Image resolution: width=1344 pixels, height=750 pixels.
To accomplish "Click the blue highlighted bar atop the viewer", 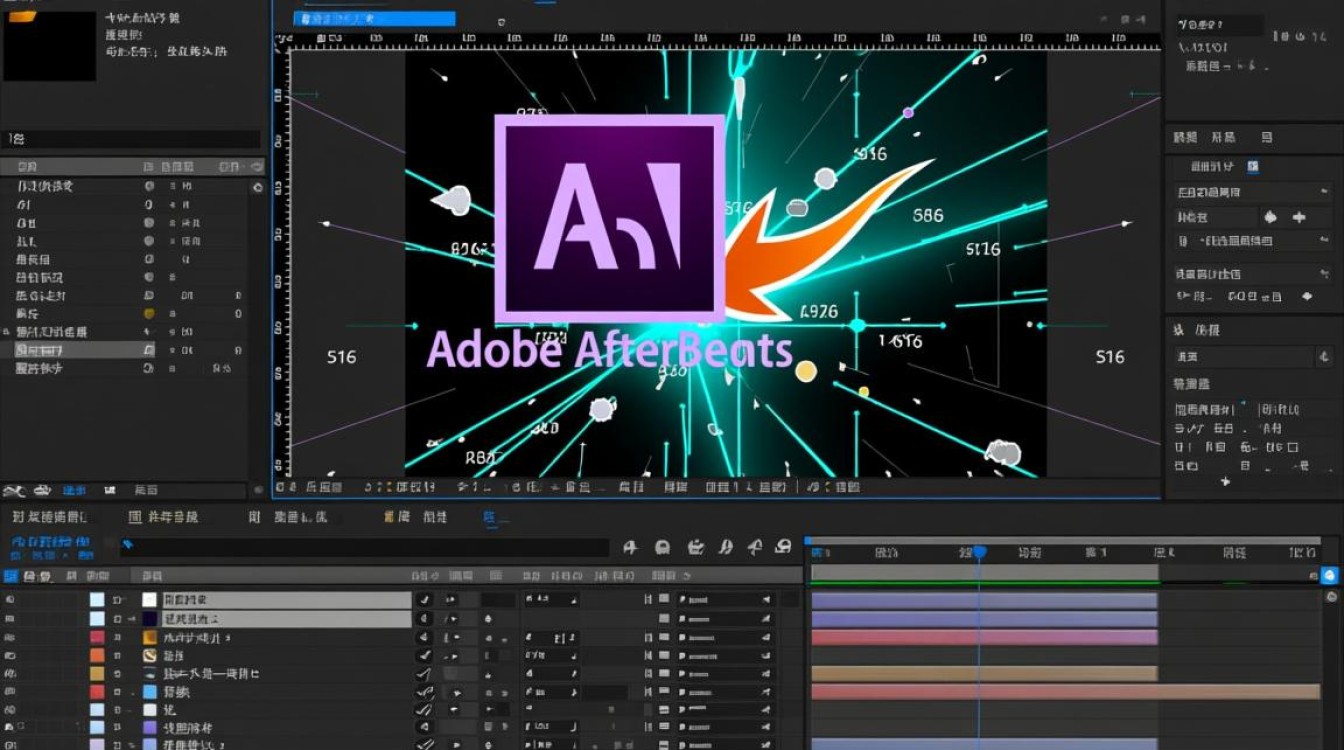I will coord(375,18).
